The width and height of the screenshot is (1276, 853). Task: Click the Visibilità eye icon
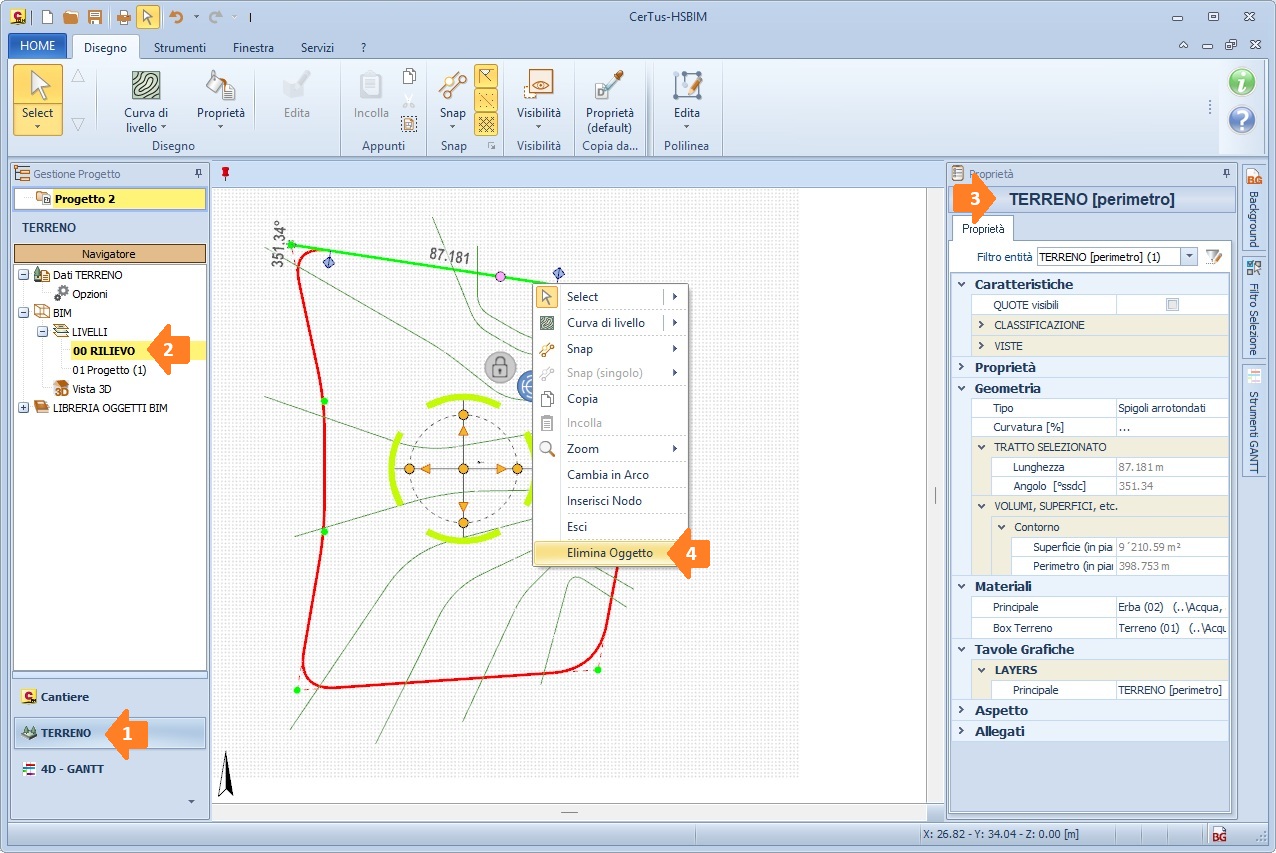pyautogui.click(x=539, y=85)
